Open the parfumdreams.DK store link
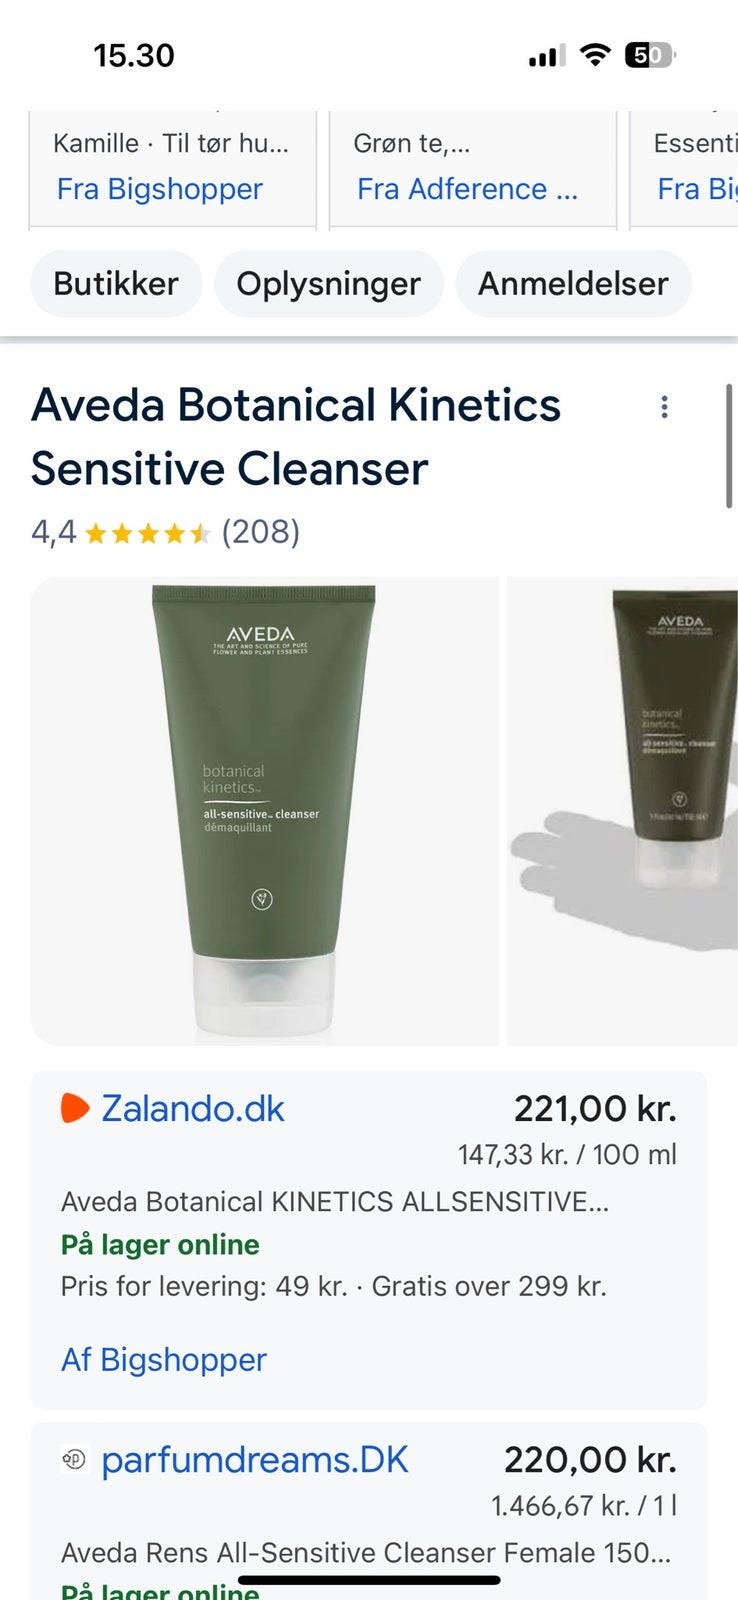 tap(255, 1460)
